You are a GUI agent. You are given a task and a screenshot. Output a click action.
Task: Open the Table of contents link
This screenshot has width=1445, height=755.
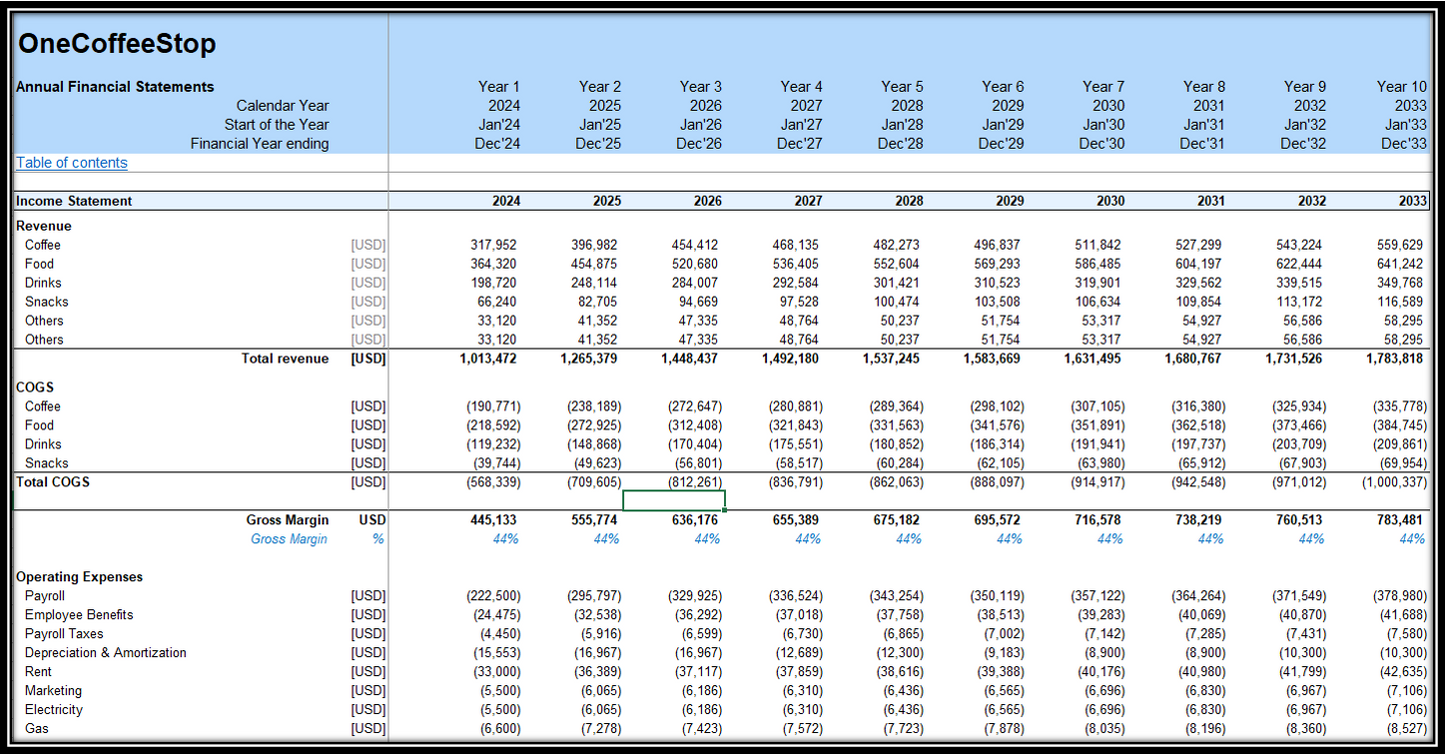(x=72, y=163)
